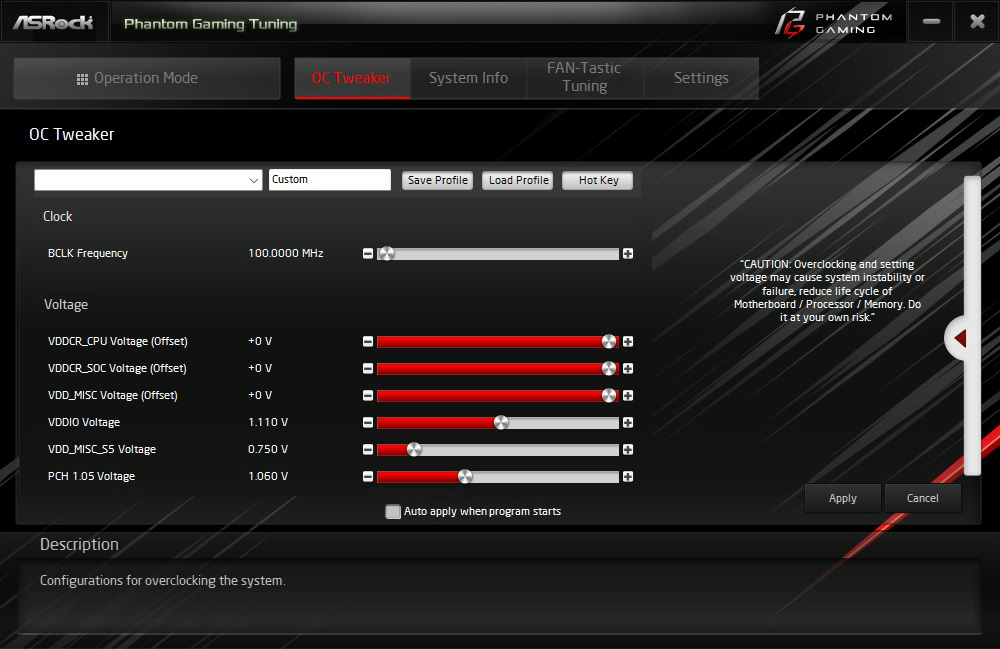Screen dimensions: 1000x649
Task: Decrease VDDIO Voltage with minus icon
Action: (x=368, y=423)
